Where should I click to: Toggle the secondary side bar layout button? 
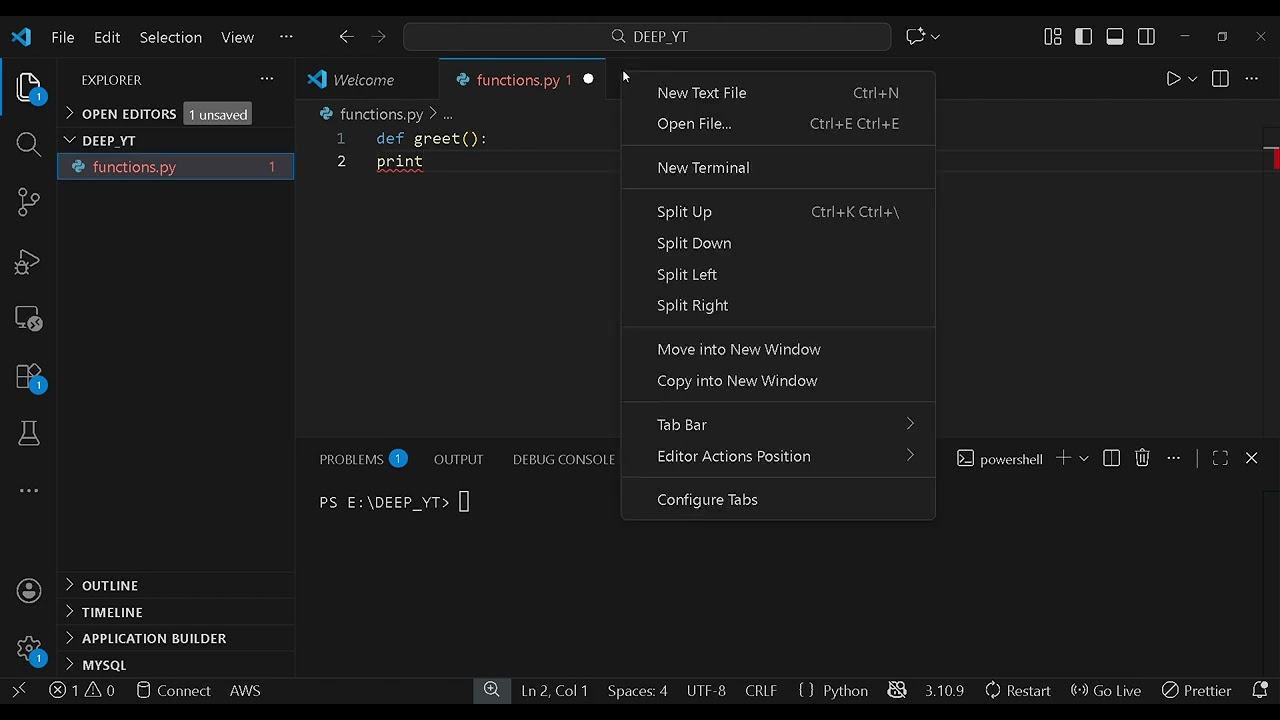(1147, 37)
